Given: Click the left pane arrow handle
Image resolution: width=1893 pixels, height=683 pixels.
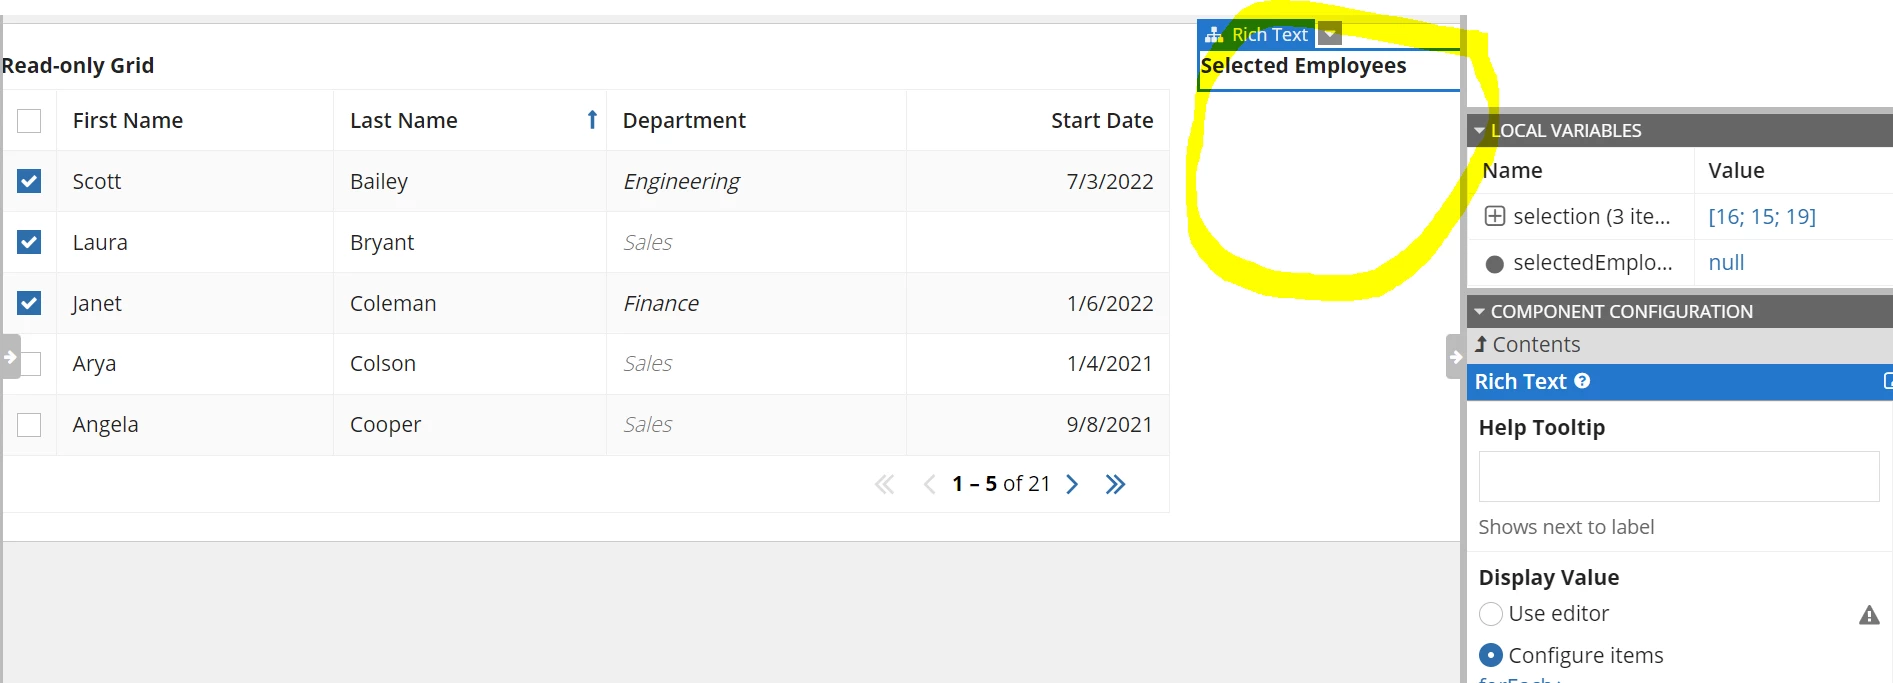Looking at the screenshot, I should 10,357.
